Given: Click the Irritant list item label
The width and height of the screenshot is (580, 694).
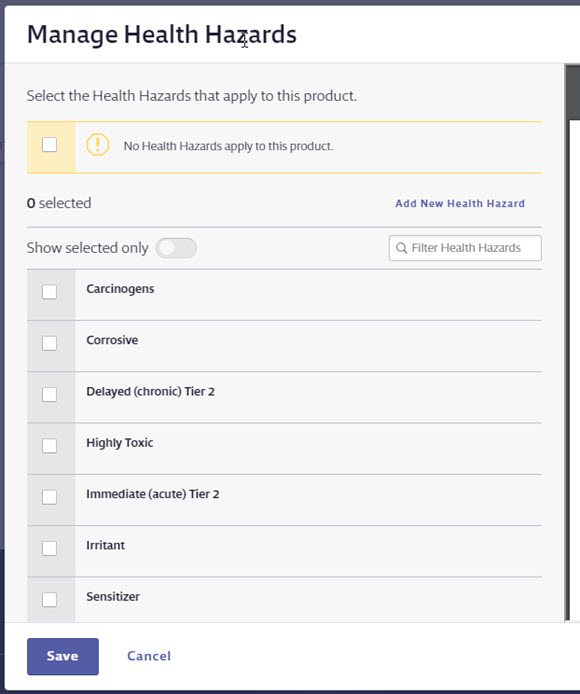Looking at the screenshot, I should 105,545.
